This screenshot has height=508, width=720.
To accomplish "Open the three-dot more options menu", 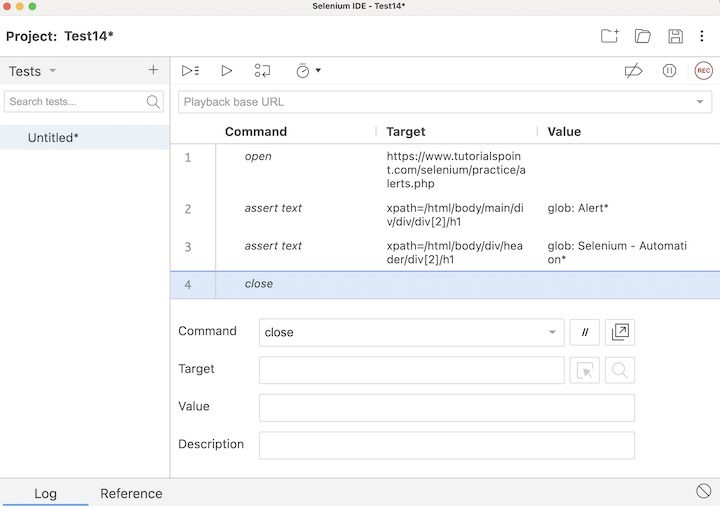I will [x=702, y=37].
